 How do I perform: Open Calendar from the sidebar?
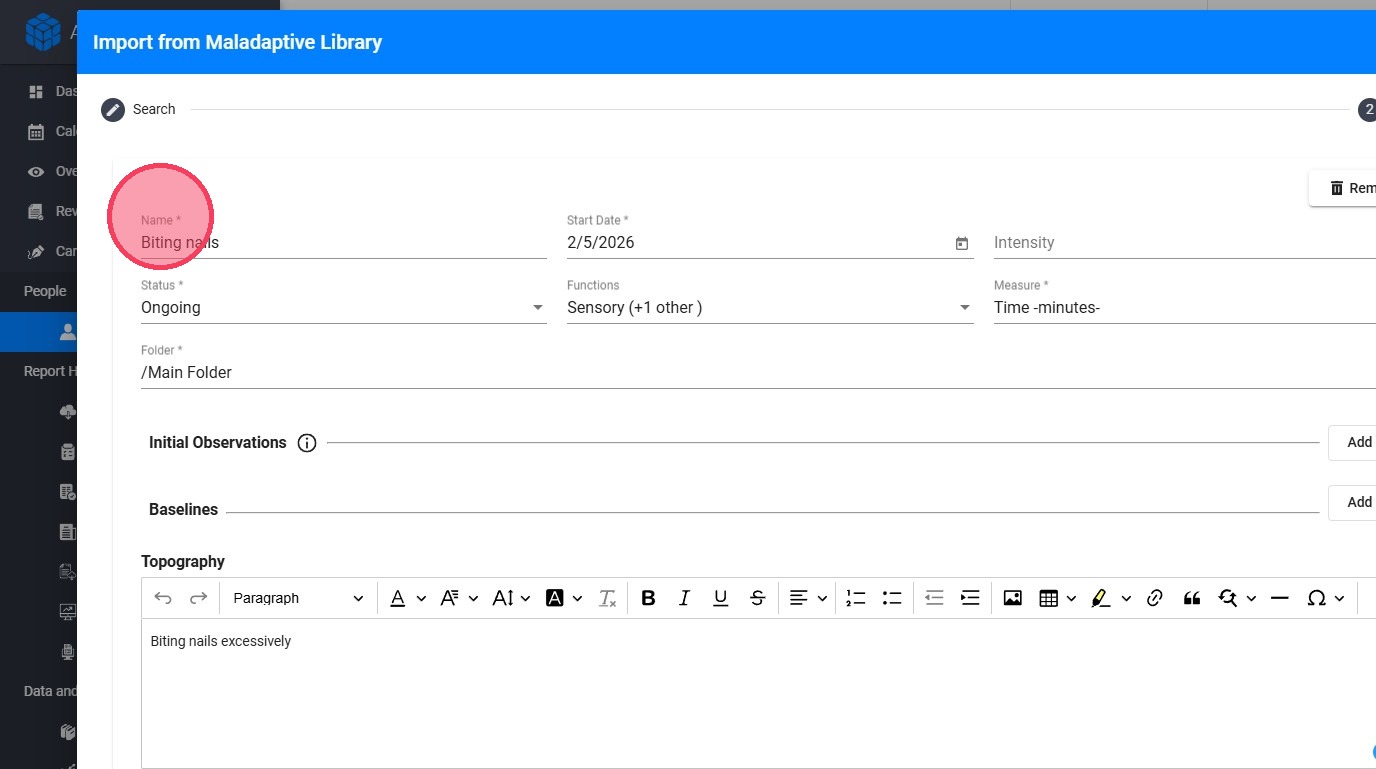(x=52, y=131)
